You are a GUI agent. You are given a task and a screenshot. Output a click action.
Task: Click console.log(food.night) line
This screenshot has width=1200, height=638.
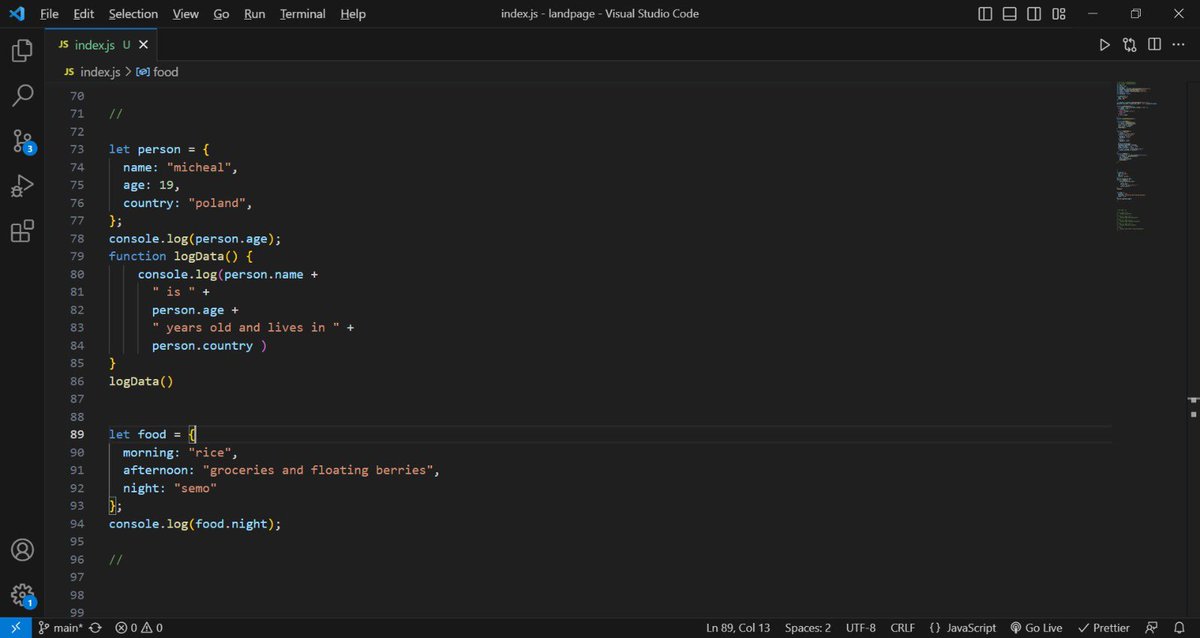pos(195,524)
